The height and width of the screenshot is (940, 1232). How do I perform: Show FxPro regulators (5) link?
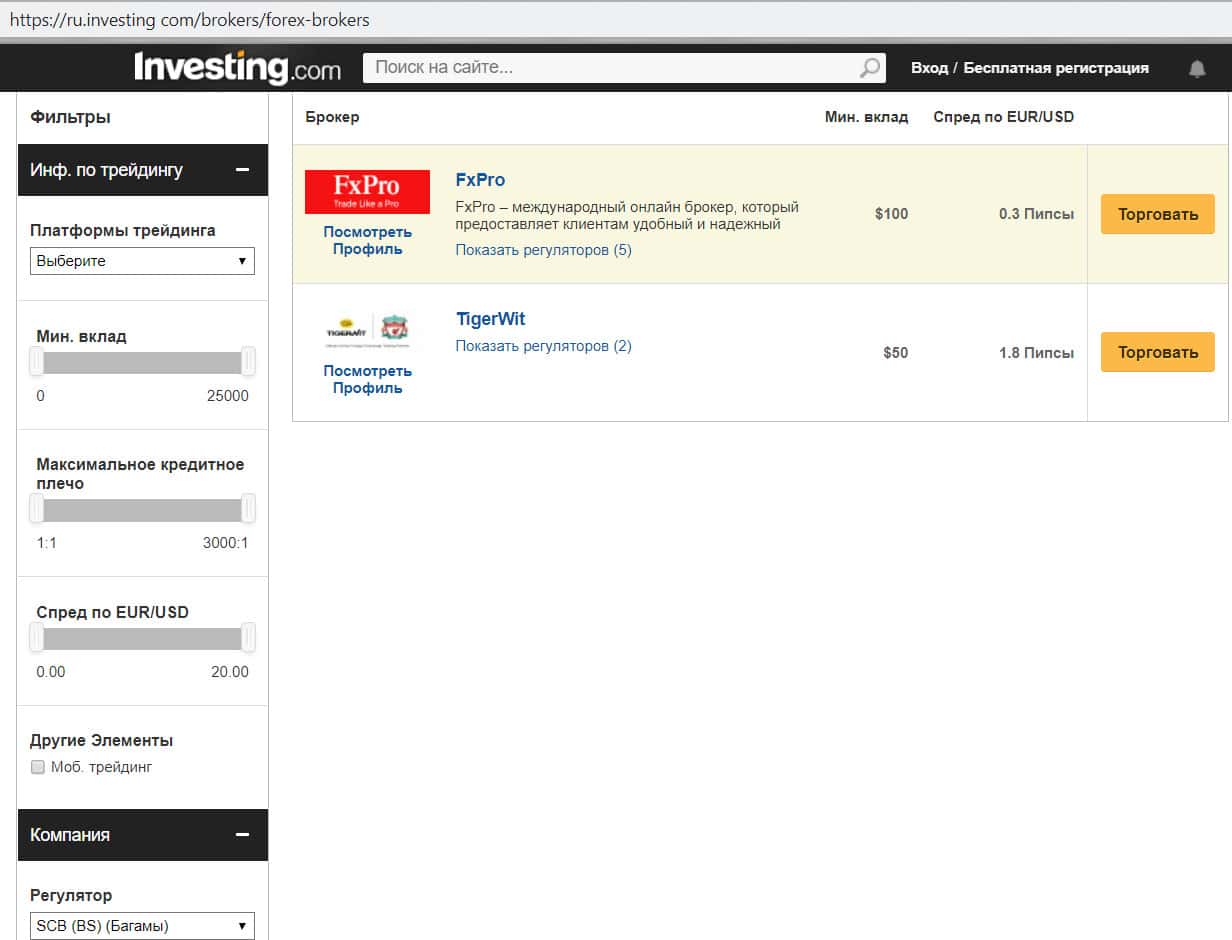tap(543, 250)
